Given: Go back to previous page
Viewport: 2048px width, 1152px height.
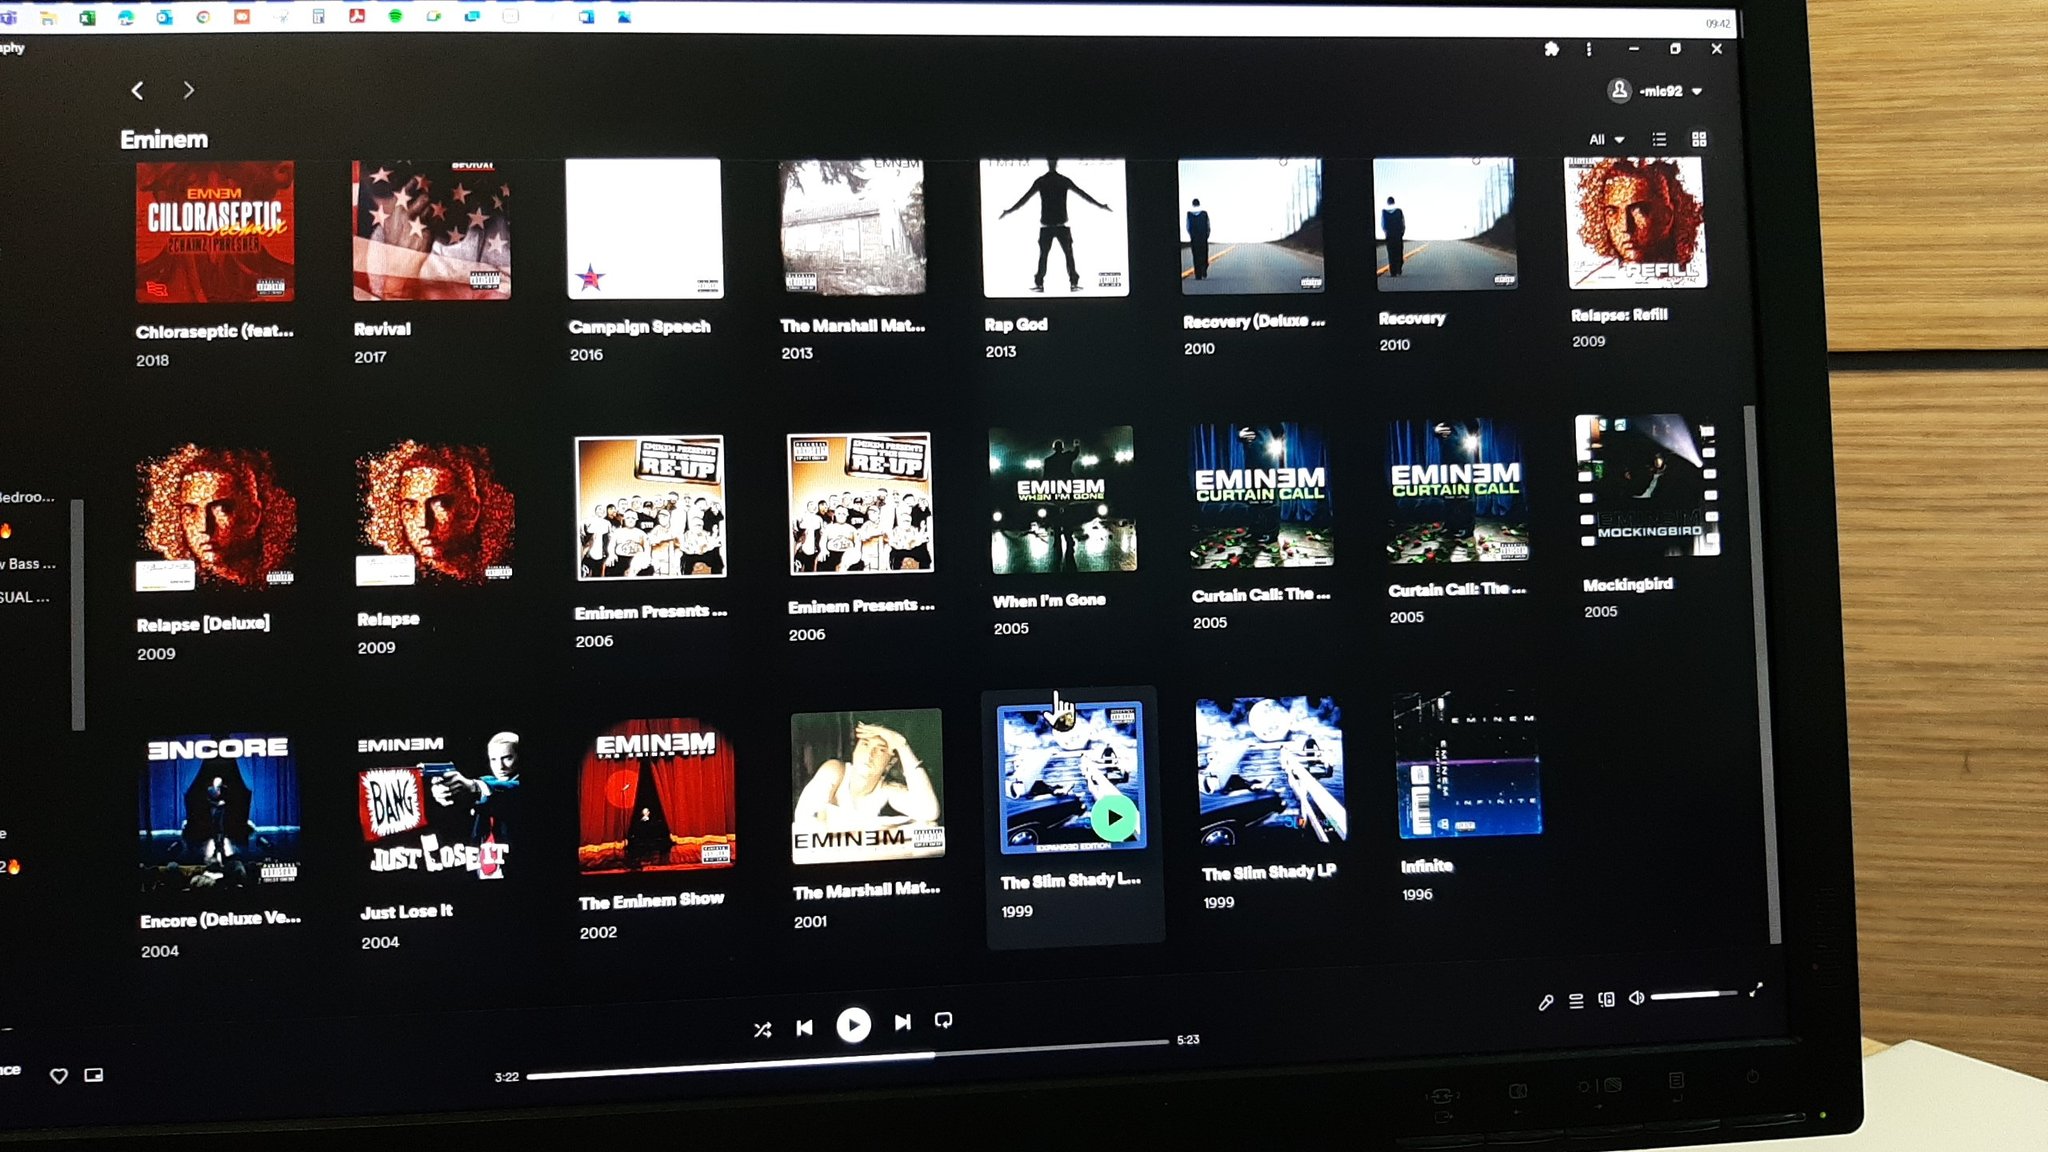Looking at the screenshot, I should [x=138, y=91].
